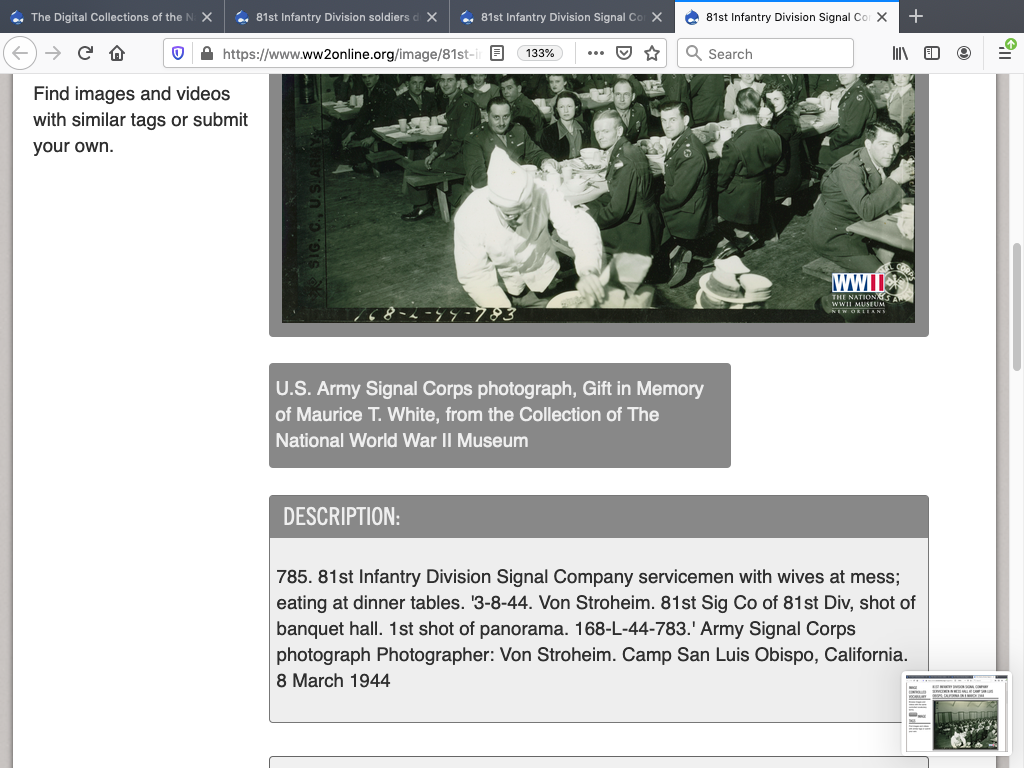Switch to 81st Infantry Division soldiers tab
This screenshot has height=768, width=1024.
[x=330, y=17]
